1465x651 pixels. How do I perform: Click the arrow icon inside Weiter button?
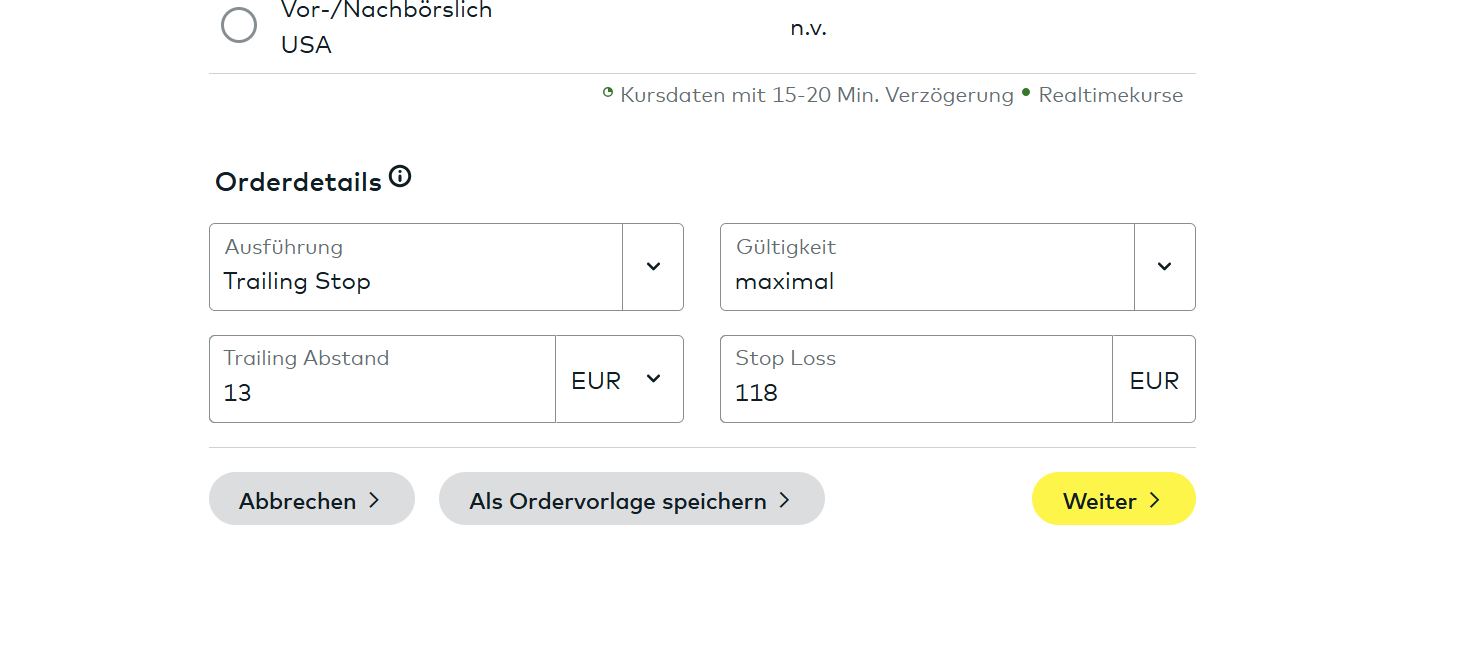point(1155,500)
